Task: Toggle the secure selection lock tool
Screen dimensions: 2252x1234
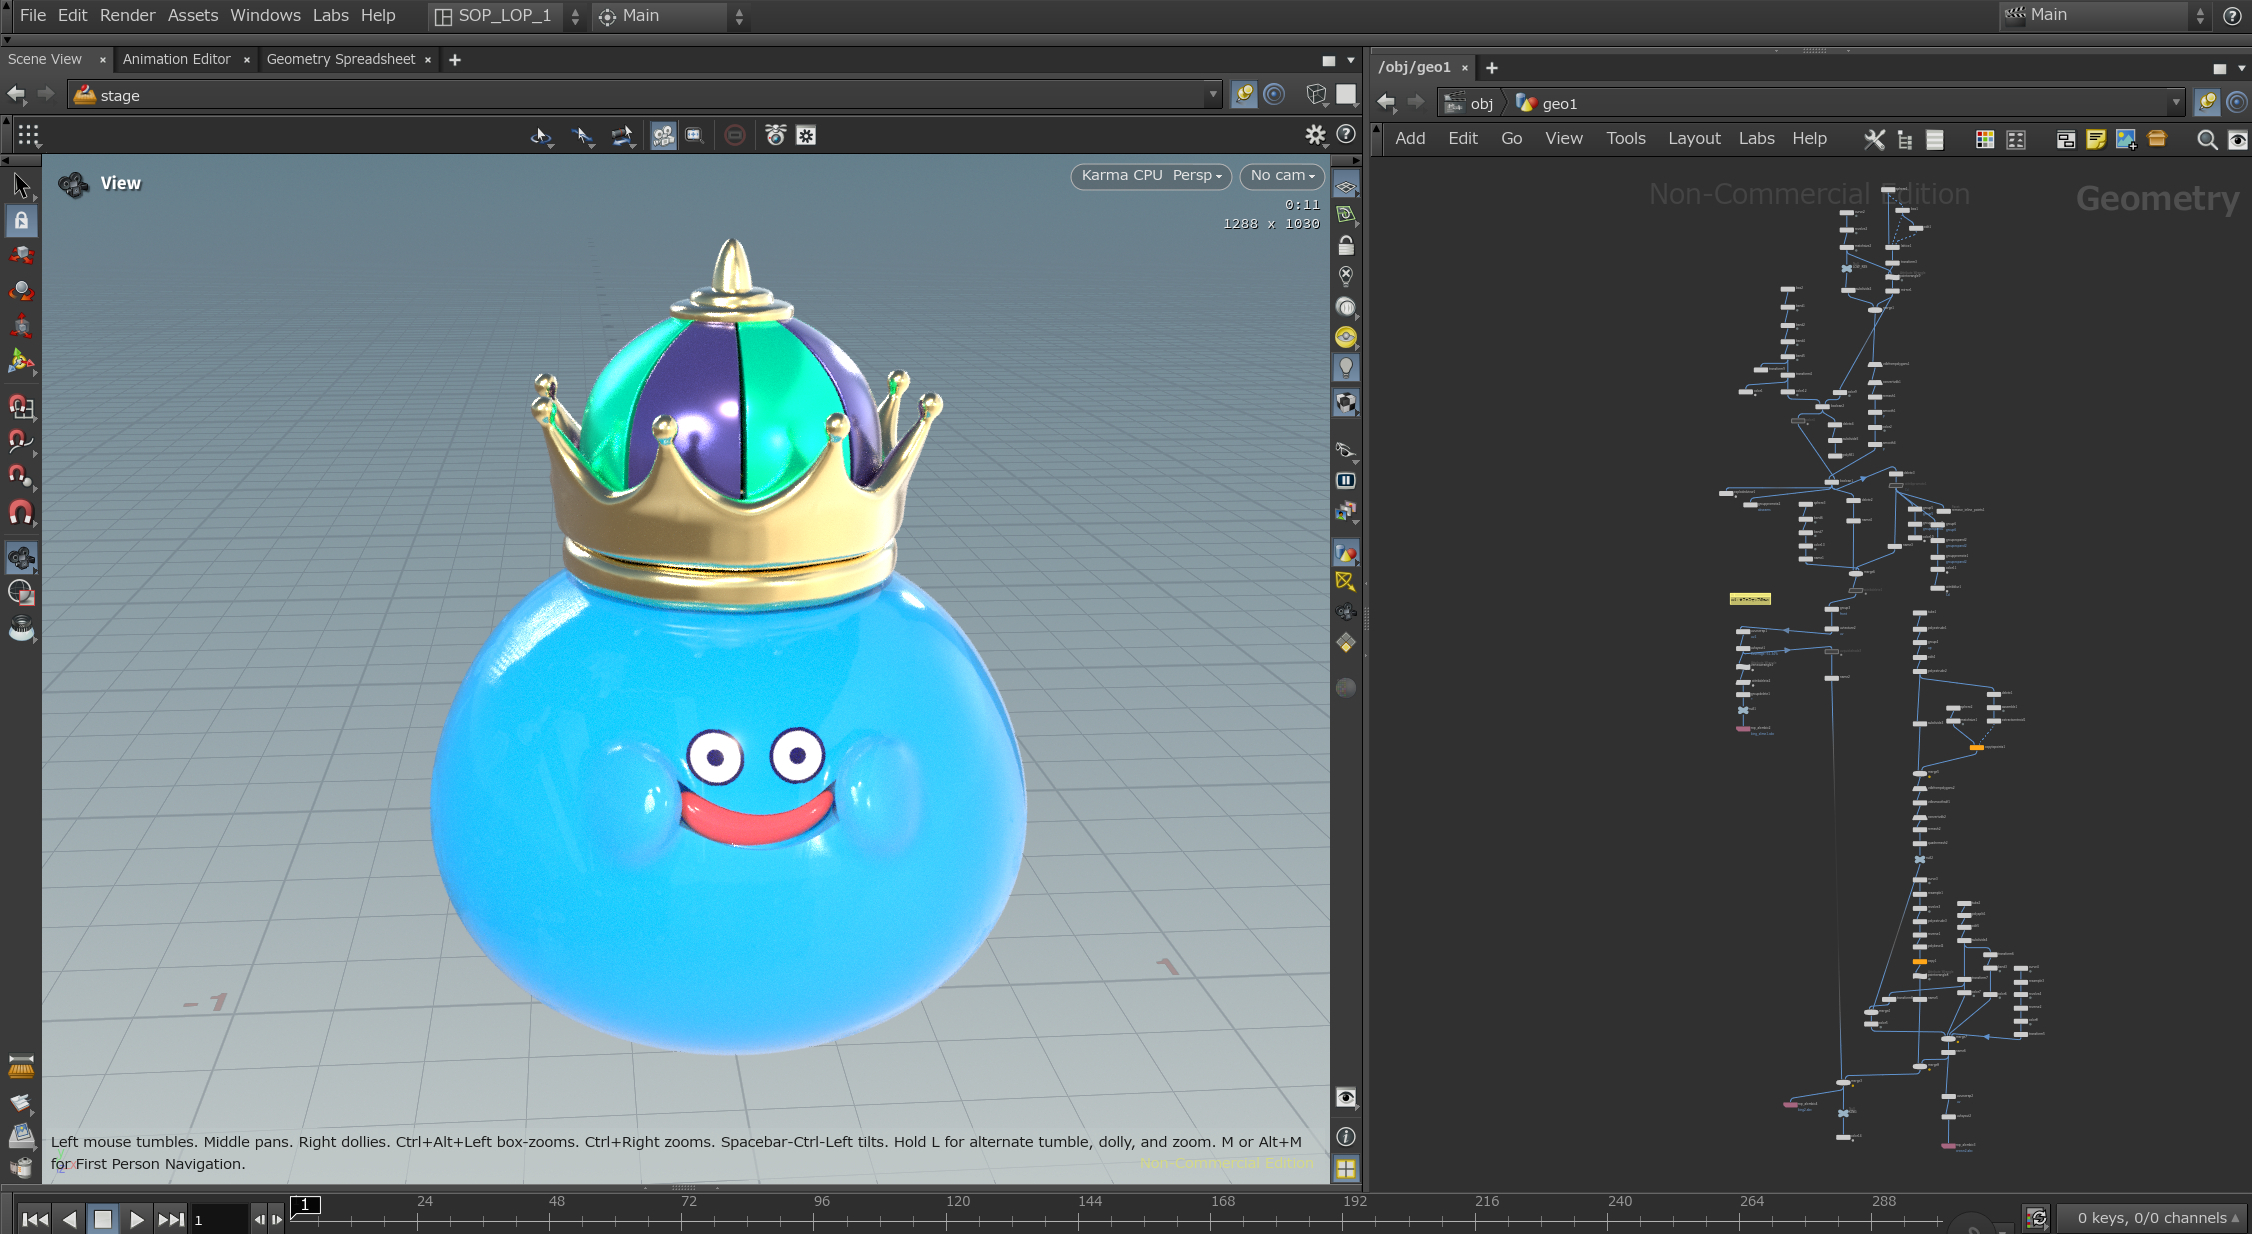Action: [21, 220]
